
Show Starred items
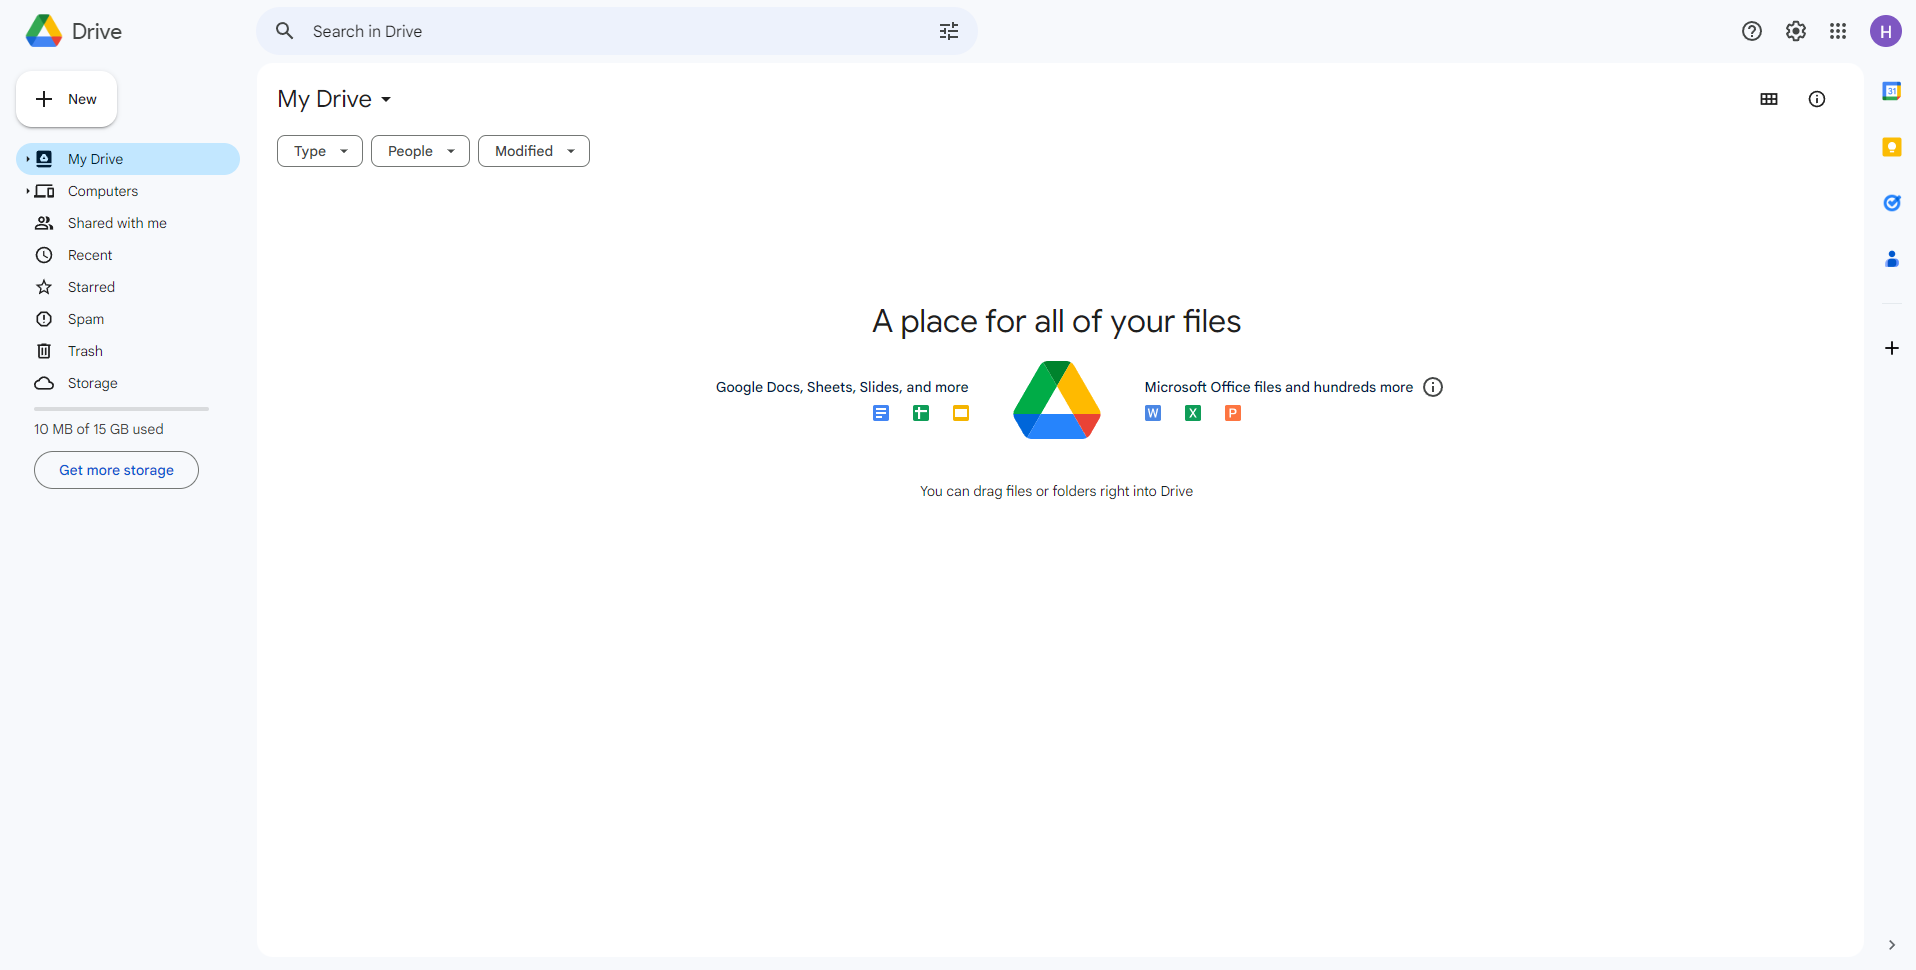tap(128, 287)
